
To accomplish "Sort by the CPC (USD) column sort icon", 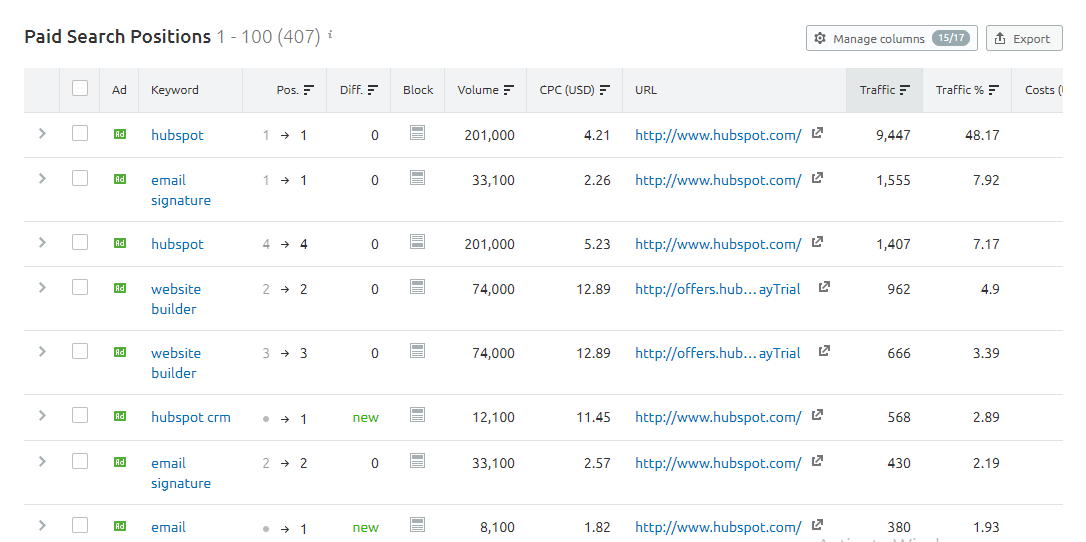I will (605, 90).
